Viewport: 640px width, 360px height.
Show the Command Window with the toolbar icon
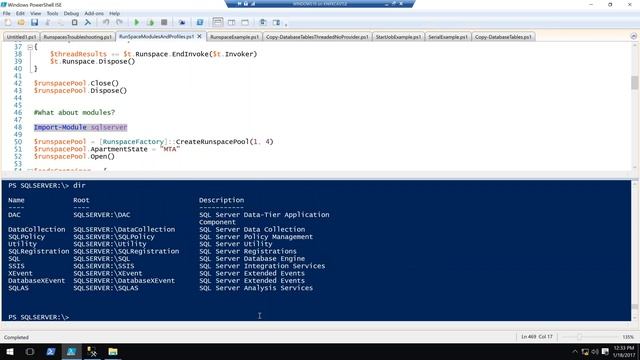pos(263,22)
